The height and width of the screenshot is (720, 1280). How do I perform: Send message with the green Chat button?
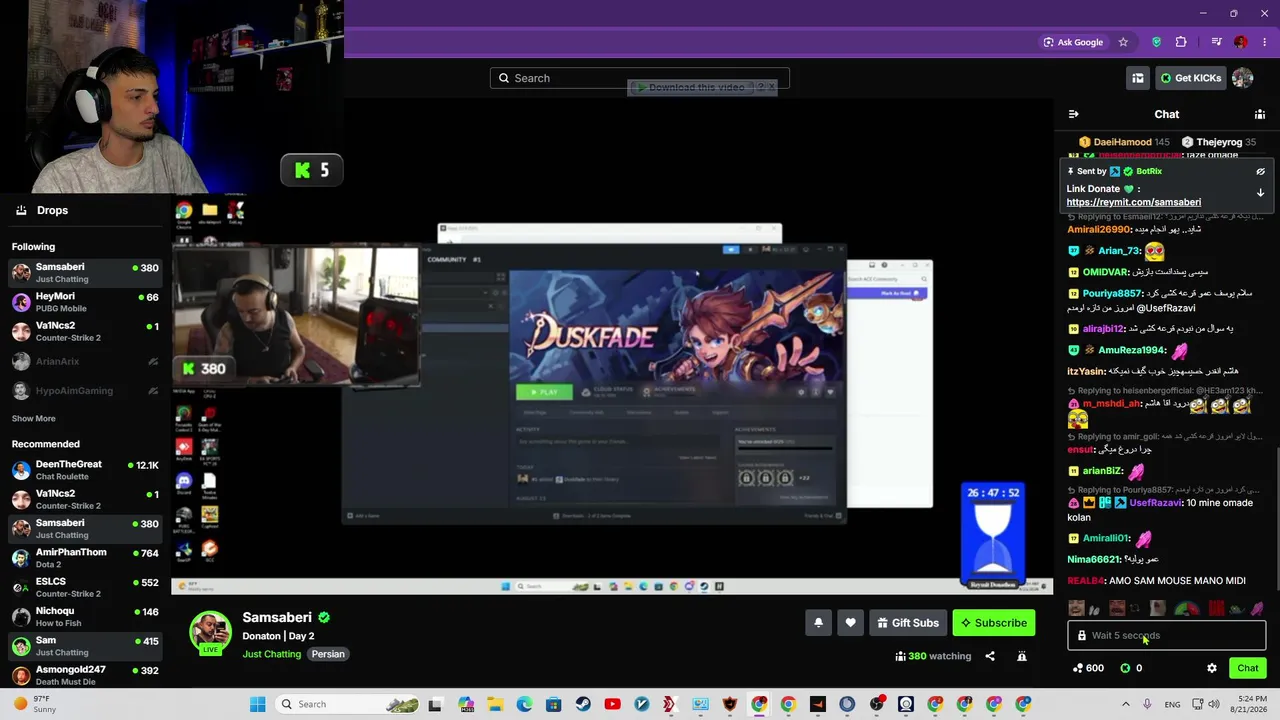pyautogui.click(x=1248, y=668)
